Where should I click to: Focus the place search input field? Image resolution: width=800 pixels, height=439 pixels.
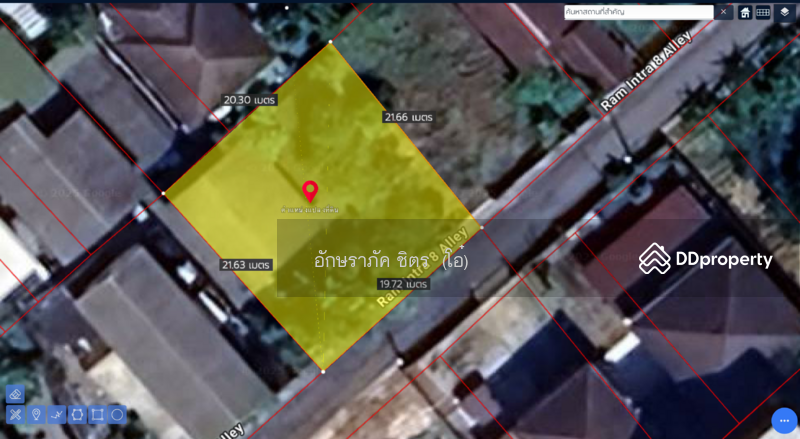[638, 12]
